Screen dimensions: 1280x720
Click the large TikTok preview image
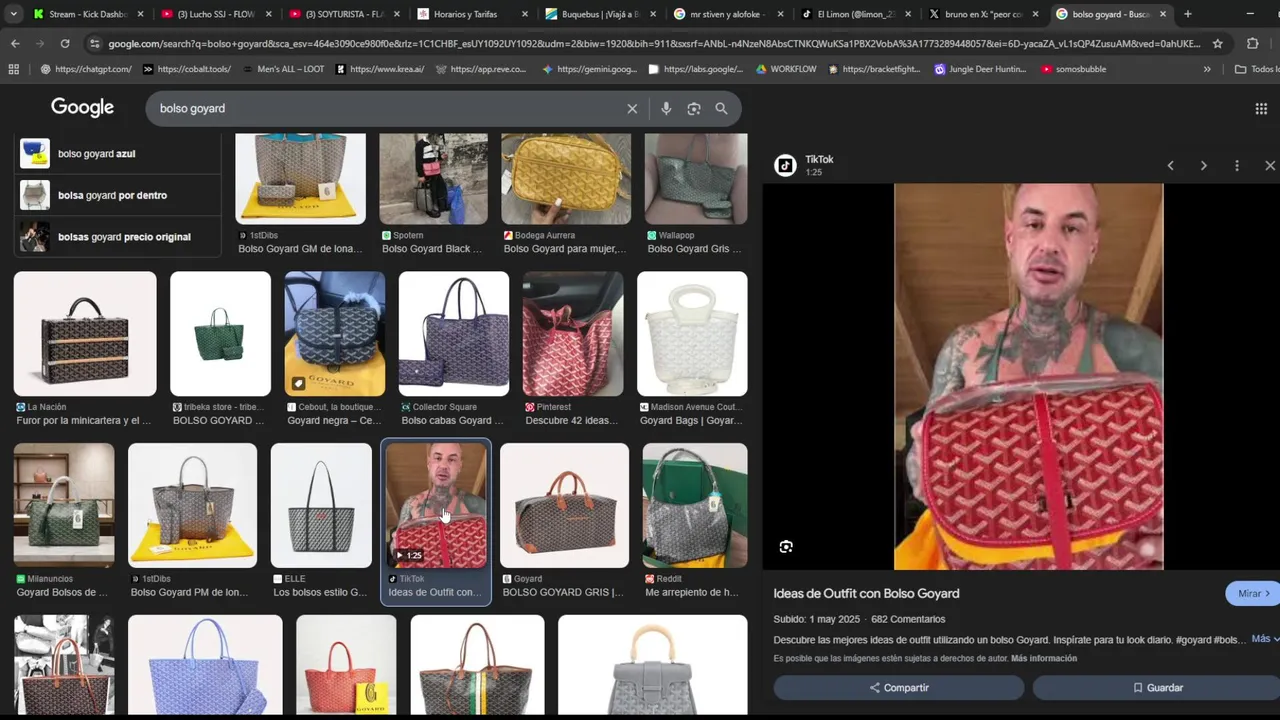tap(1028, 376)
